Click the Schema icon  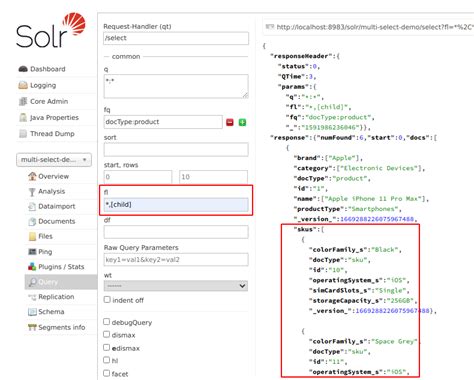(x=32, y=312)
